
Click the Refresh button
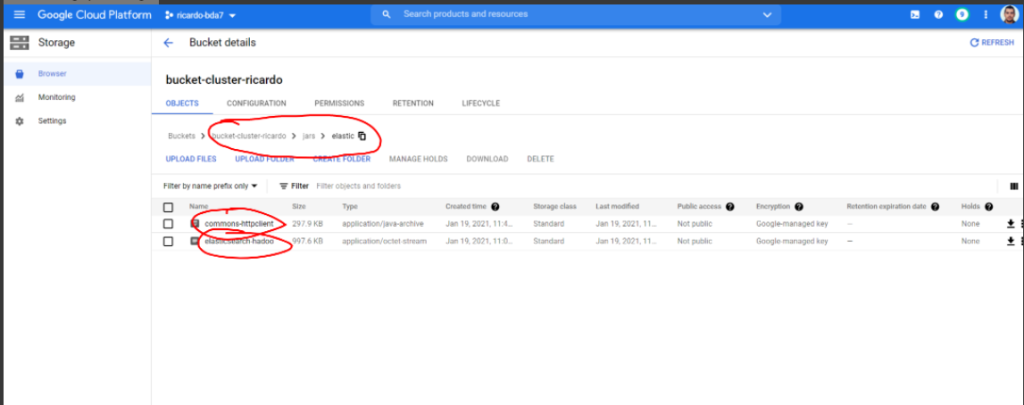point(992,42)
